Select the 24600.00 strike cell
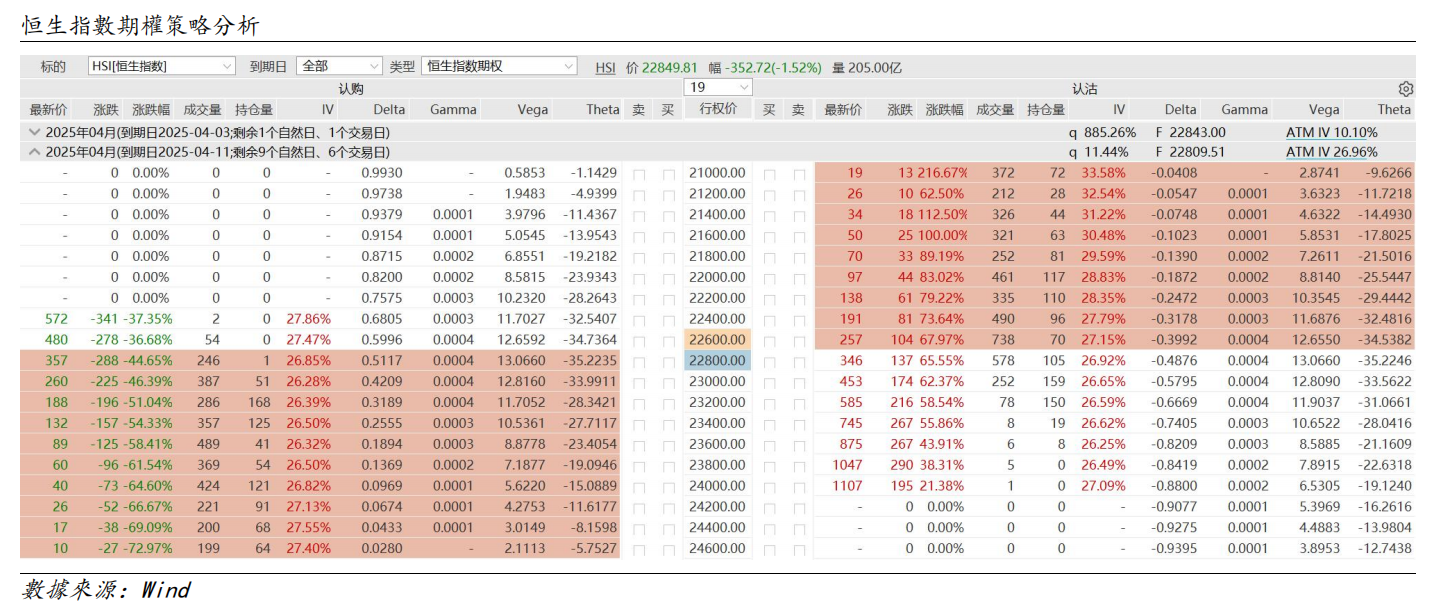This screenshot has width=1433, height=615. [x=717, y=548]
